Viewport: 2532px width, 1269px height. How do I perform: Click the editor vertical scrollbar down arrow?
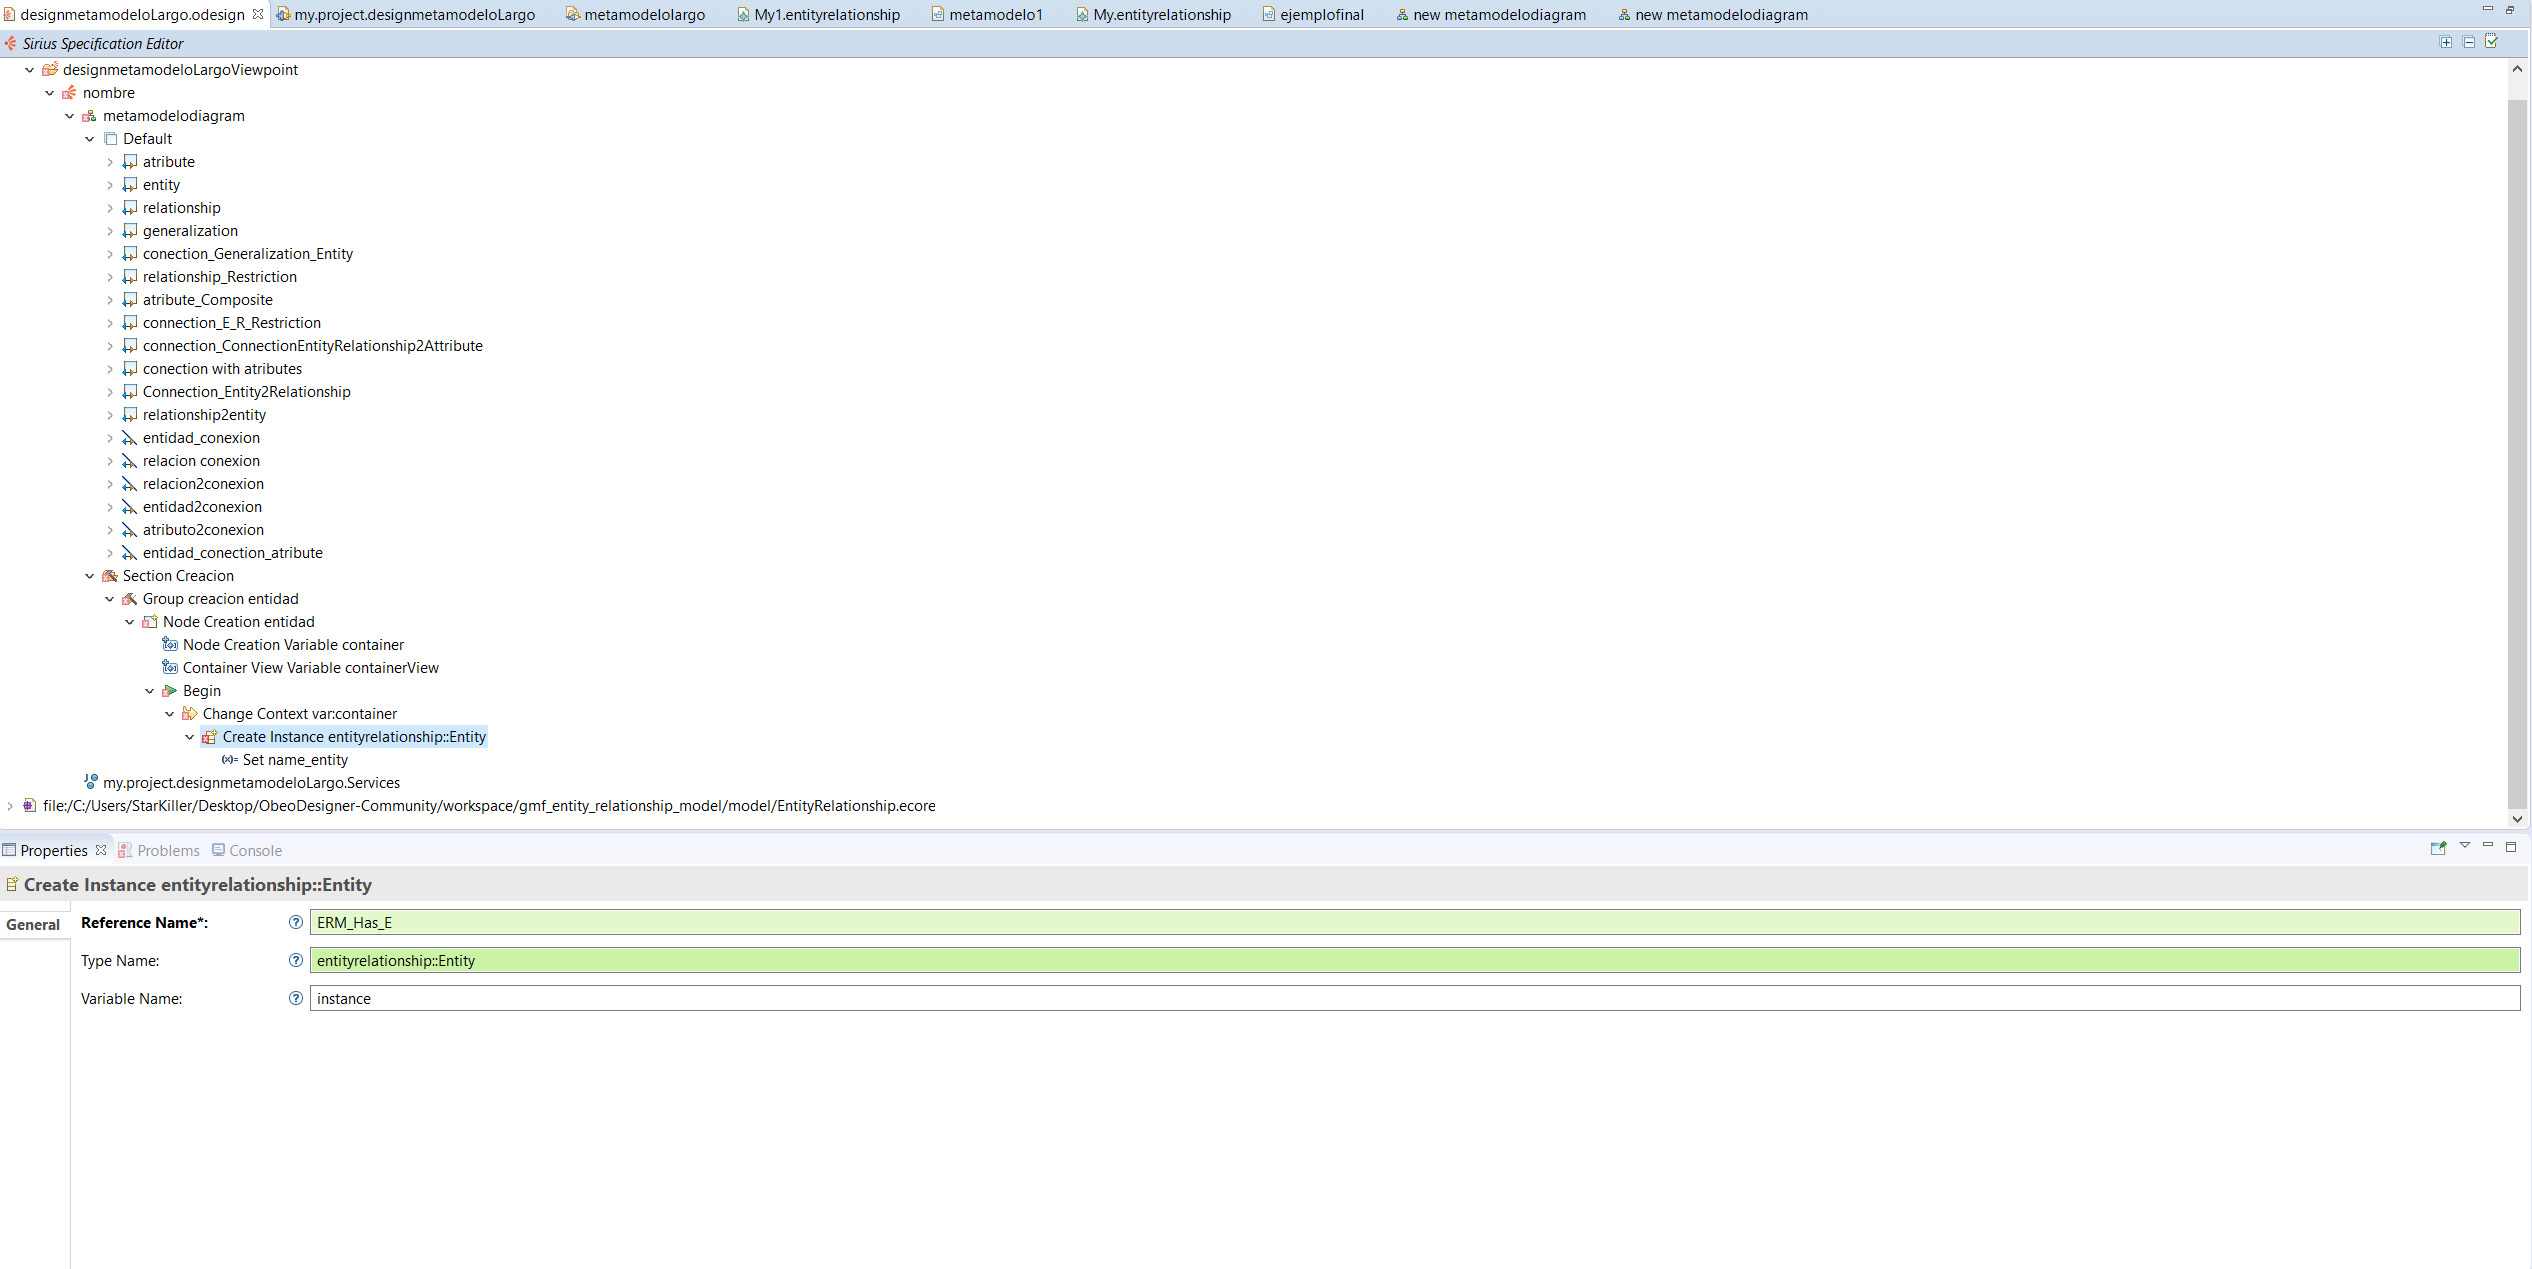click(2517, 819)
